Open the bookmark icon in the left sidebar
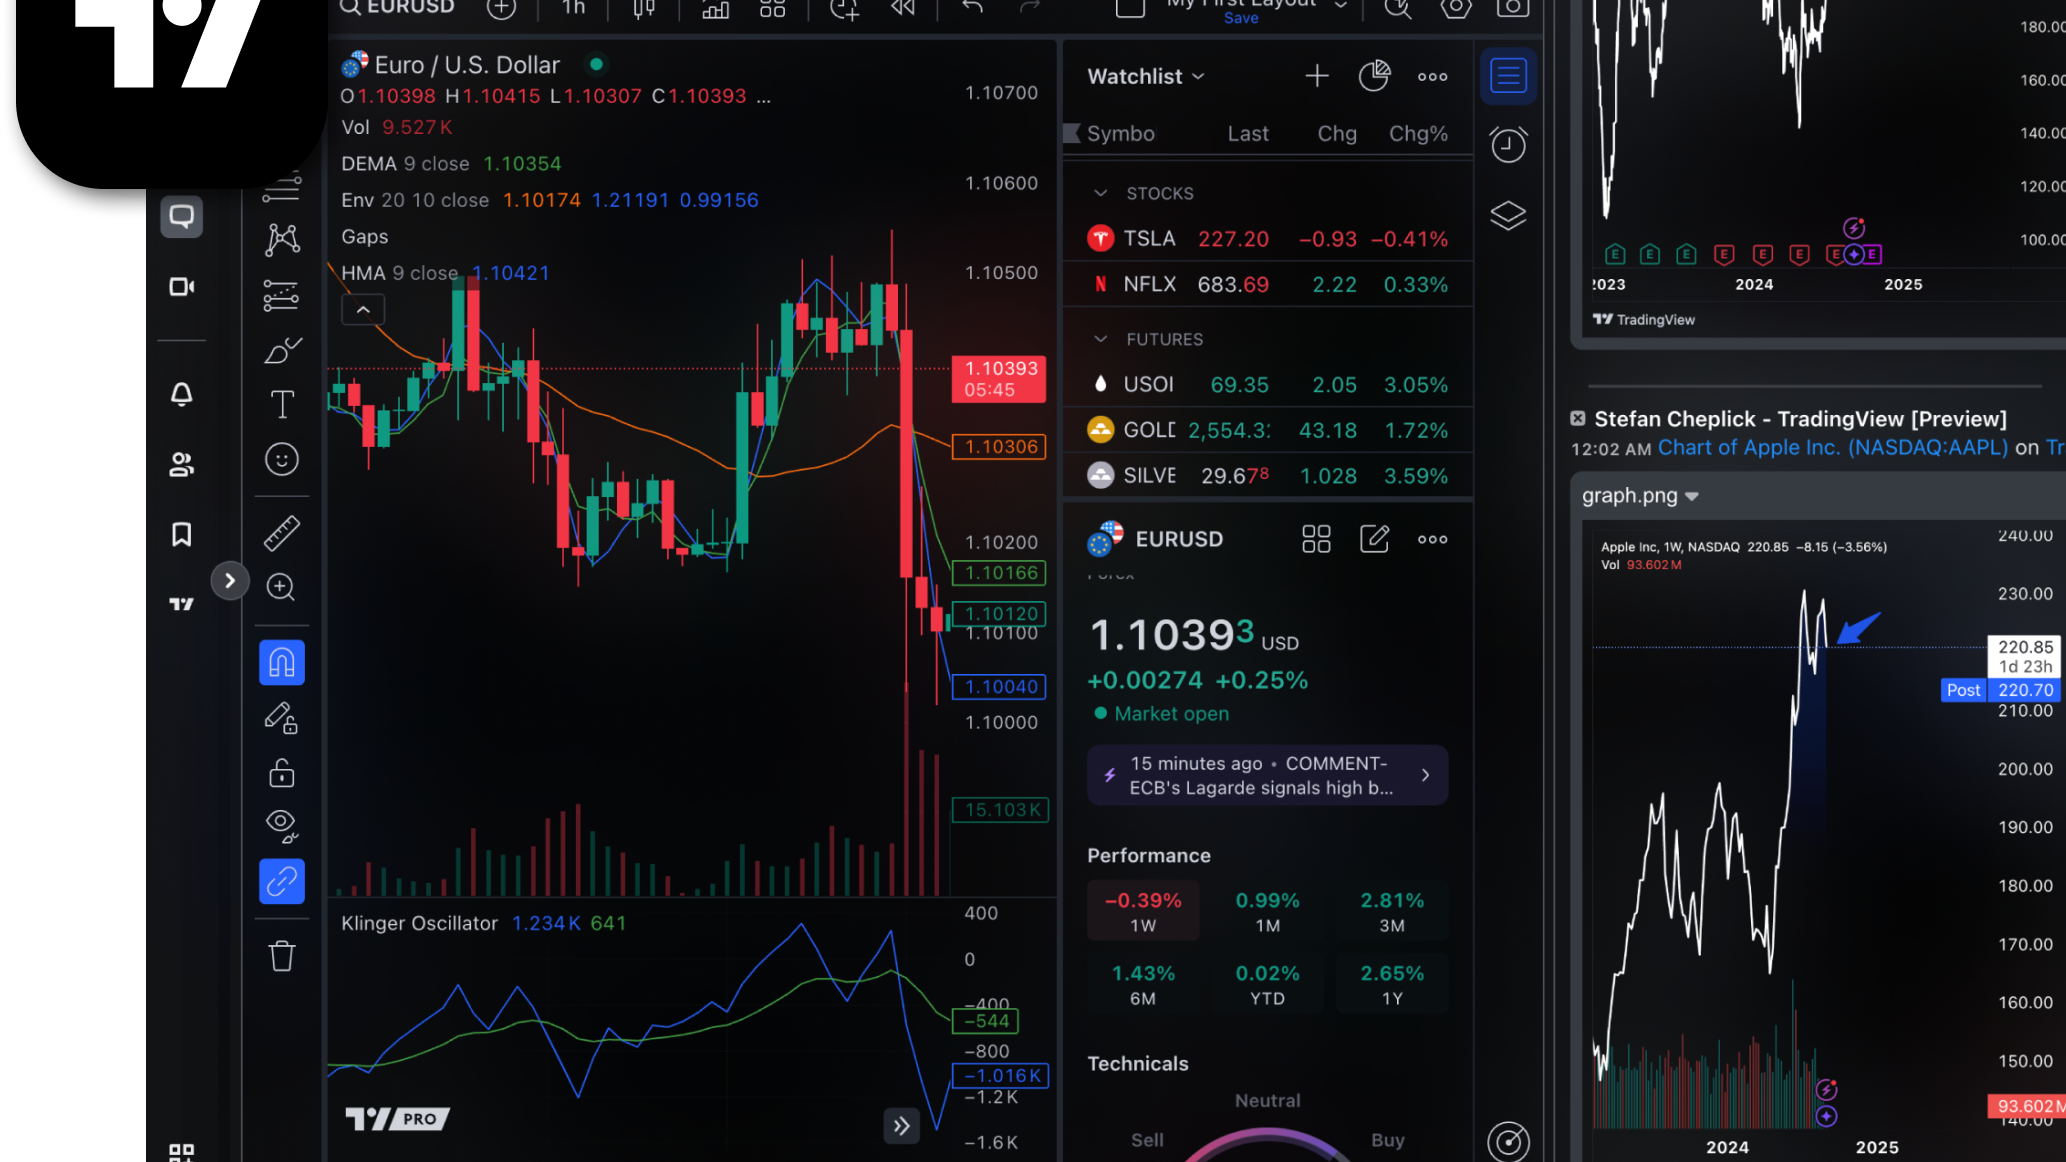This screenshot has width=2066, height=1162. 181,534
